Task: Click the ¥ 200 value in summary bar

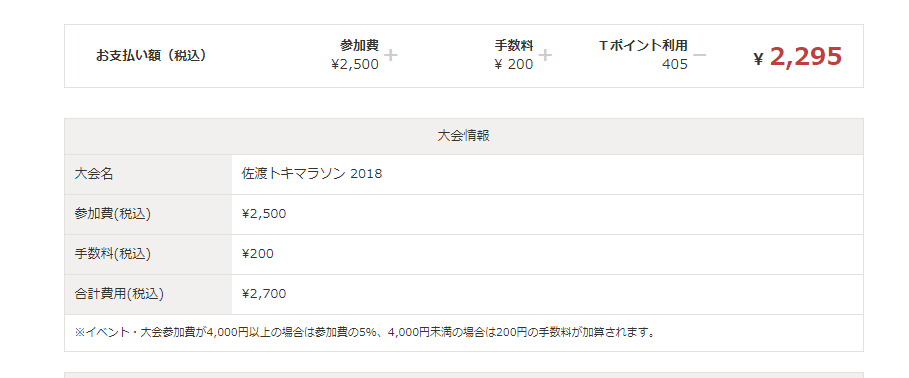Action: coord(514,64)
